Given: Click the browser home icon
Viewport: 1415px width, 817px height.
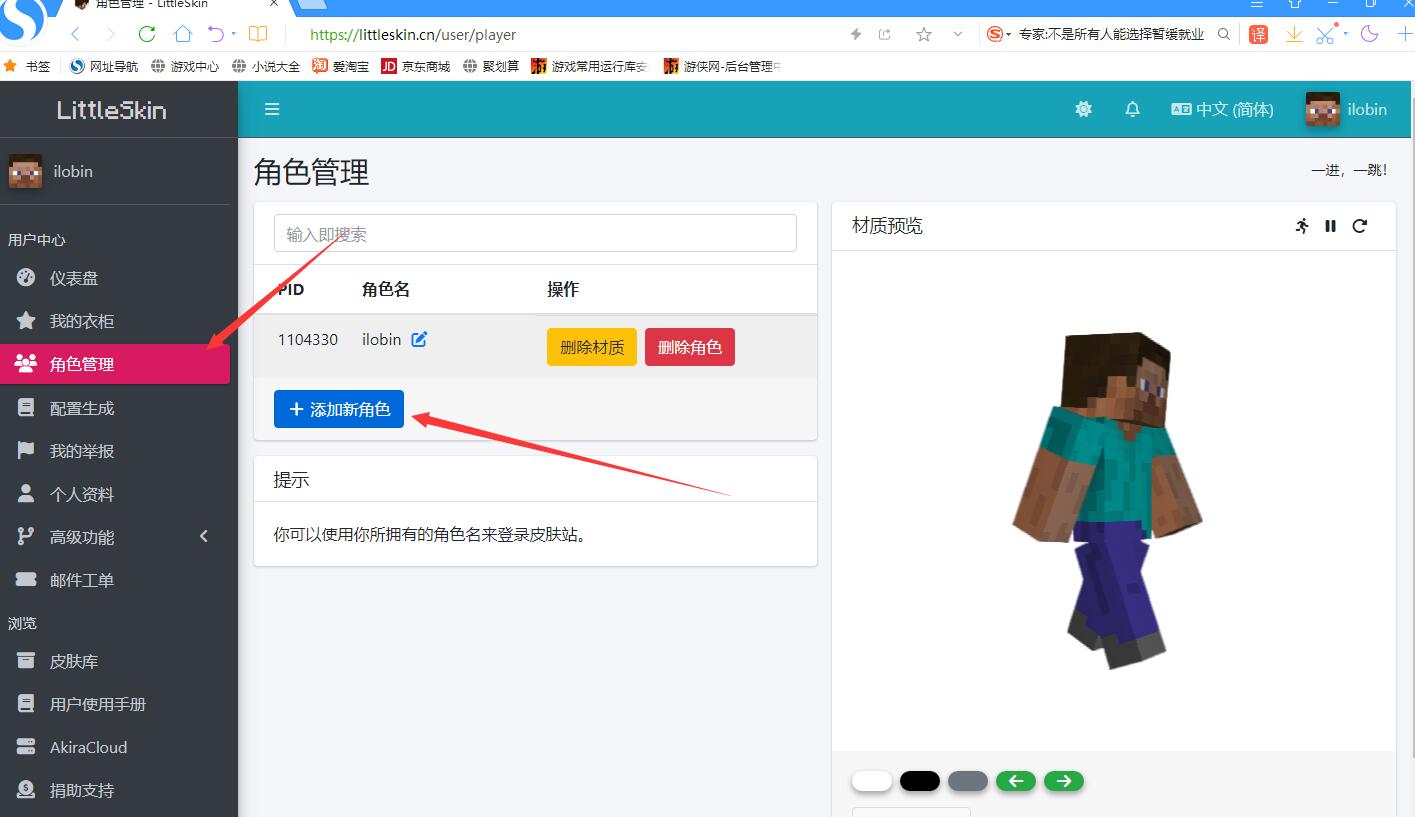Looking at the screenshot, I should pos(182,34).
